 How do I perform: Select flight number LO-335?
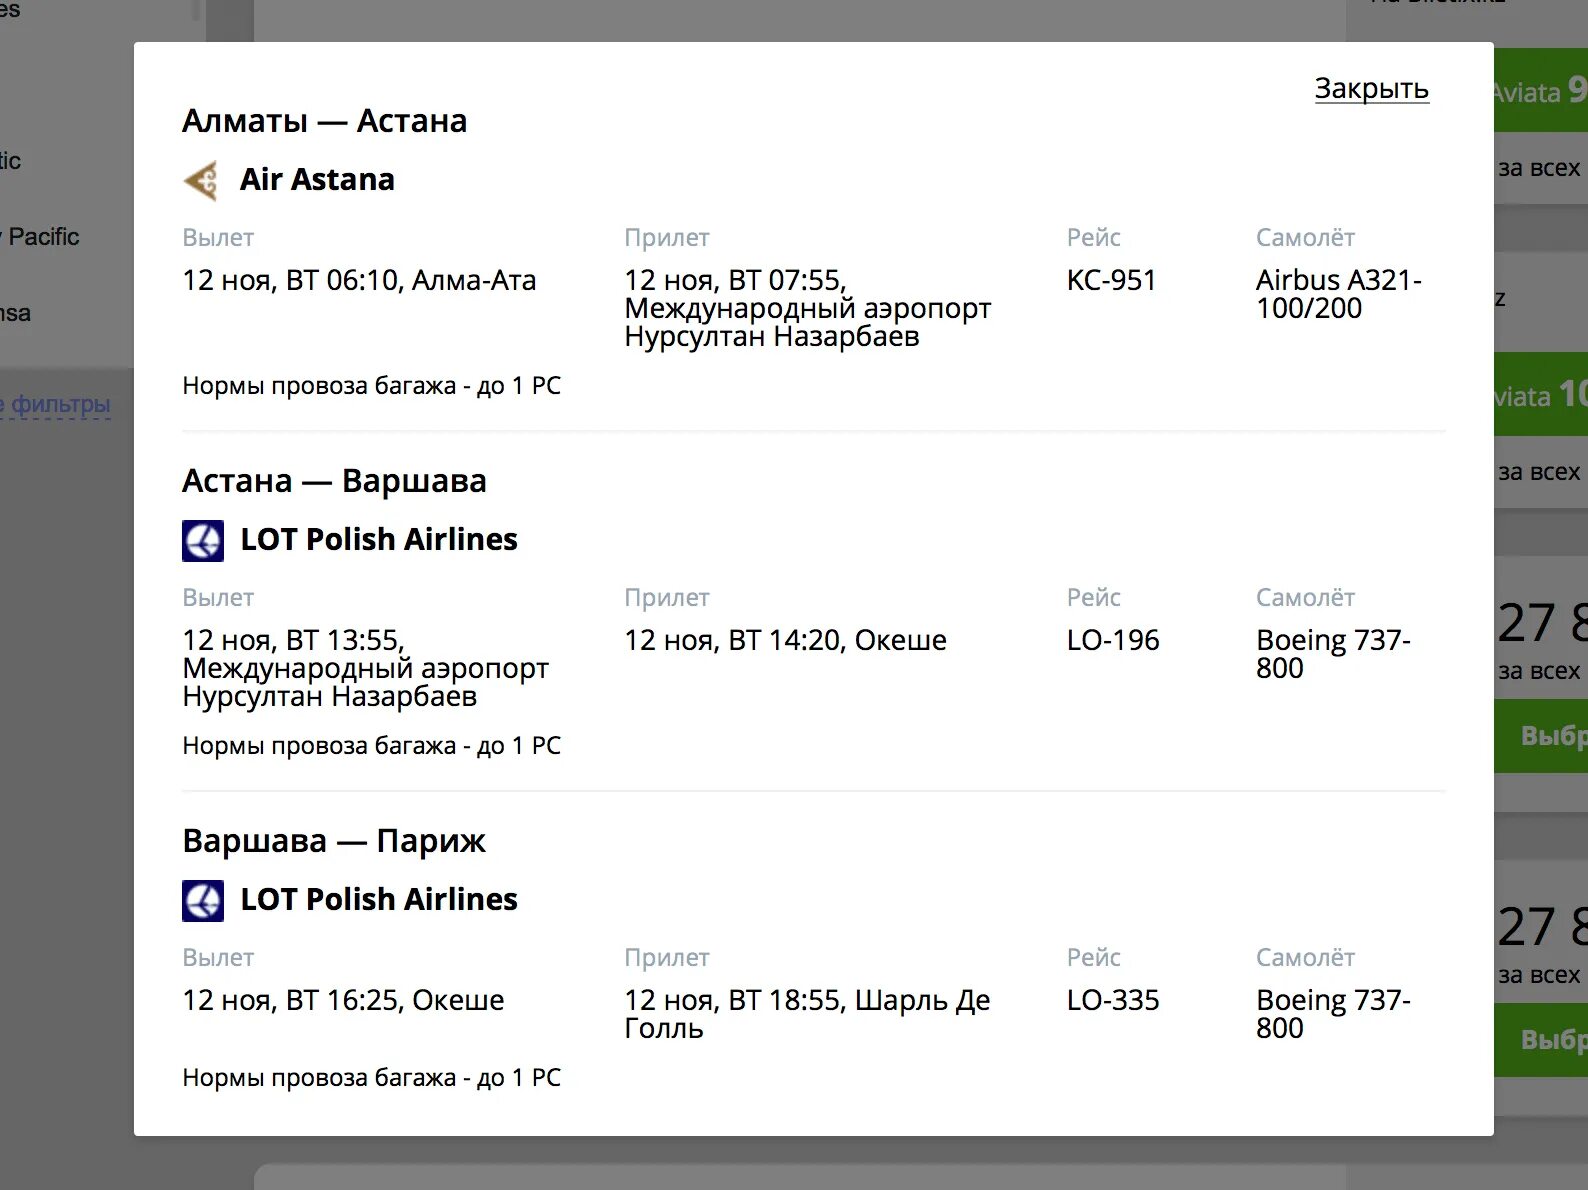1113,1000
